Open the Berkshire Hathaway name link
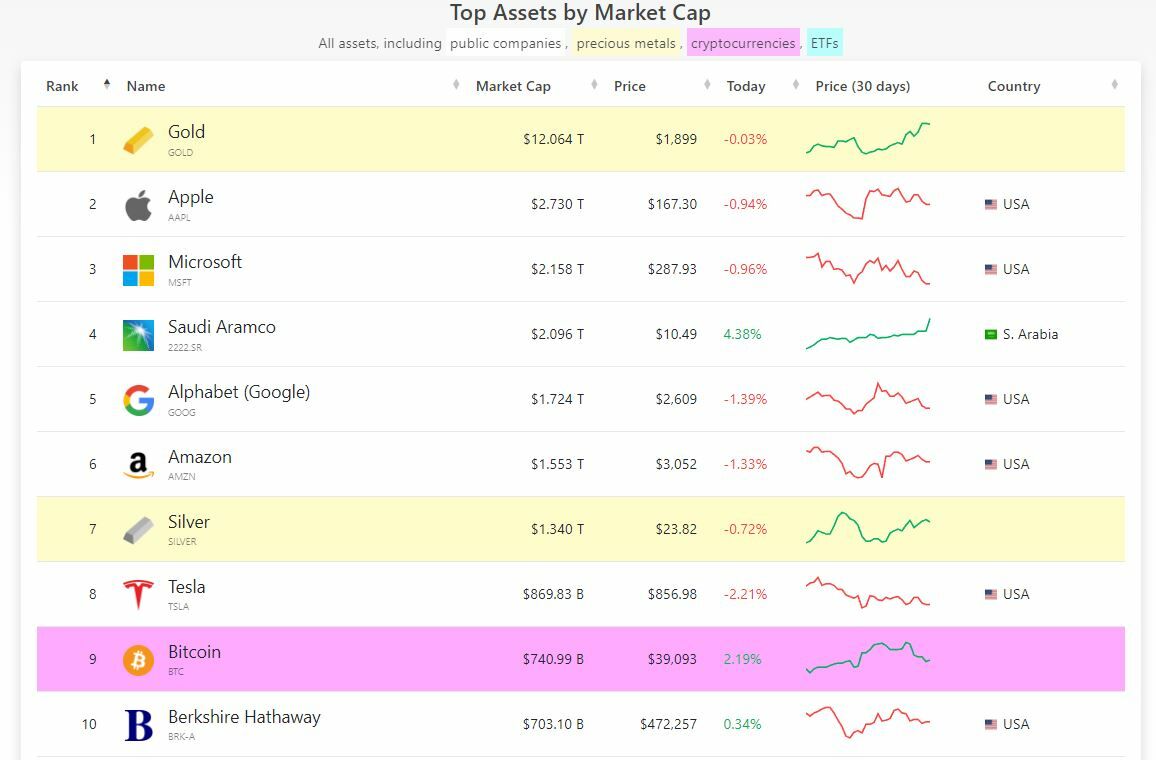 [x=244, y=717]
